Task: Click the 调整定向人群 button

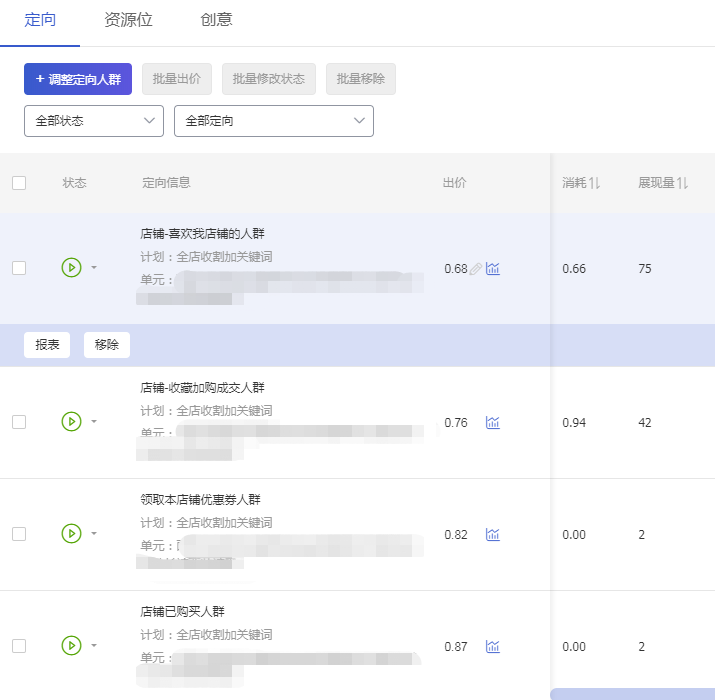Action: [78, 79]
